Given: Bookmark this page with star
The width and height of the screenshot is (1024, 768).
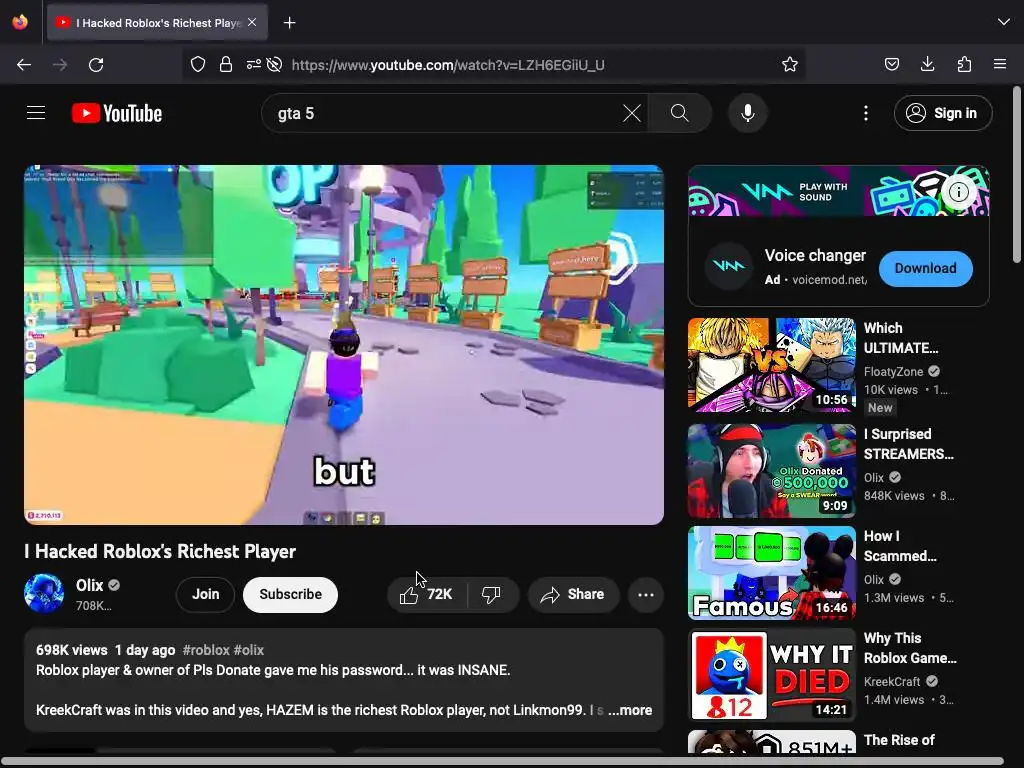Looking at the screenshot, I should pyautogui.click(x=790, y=64).
